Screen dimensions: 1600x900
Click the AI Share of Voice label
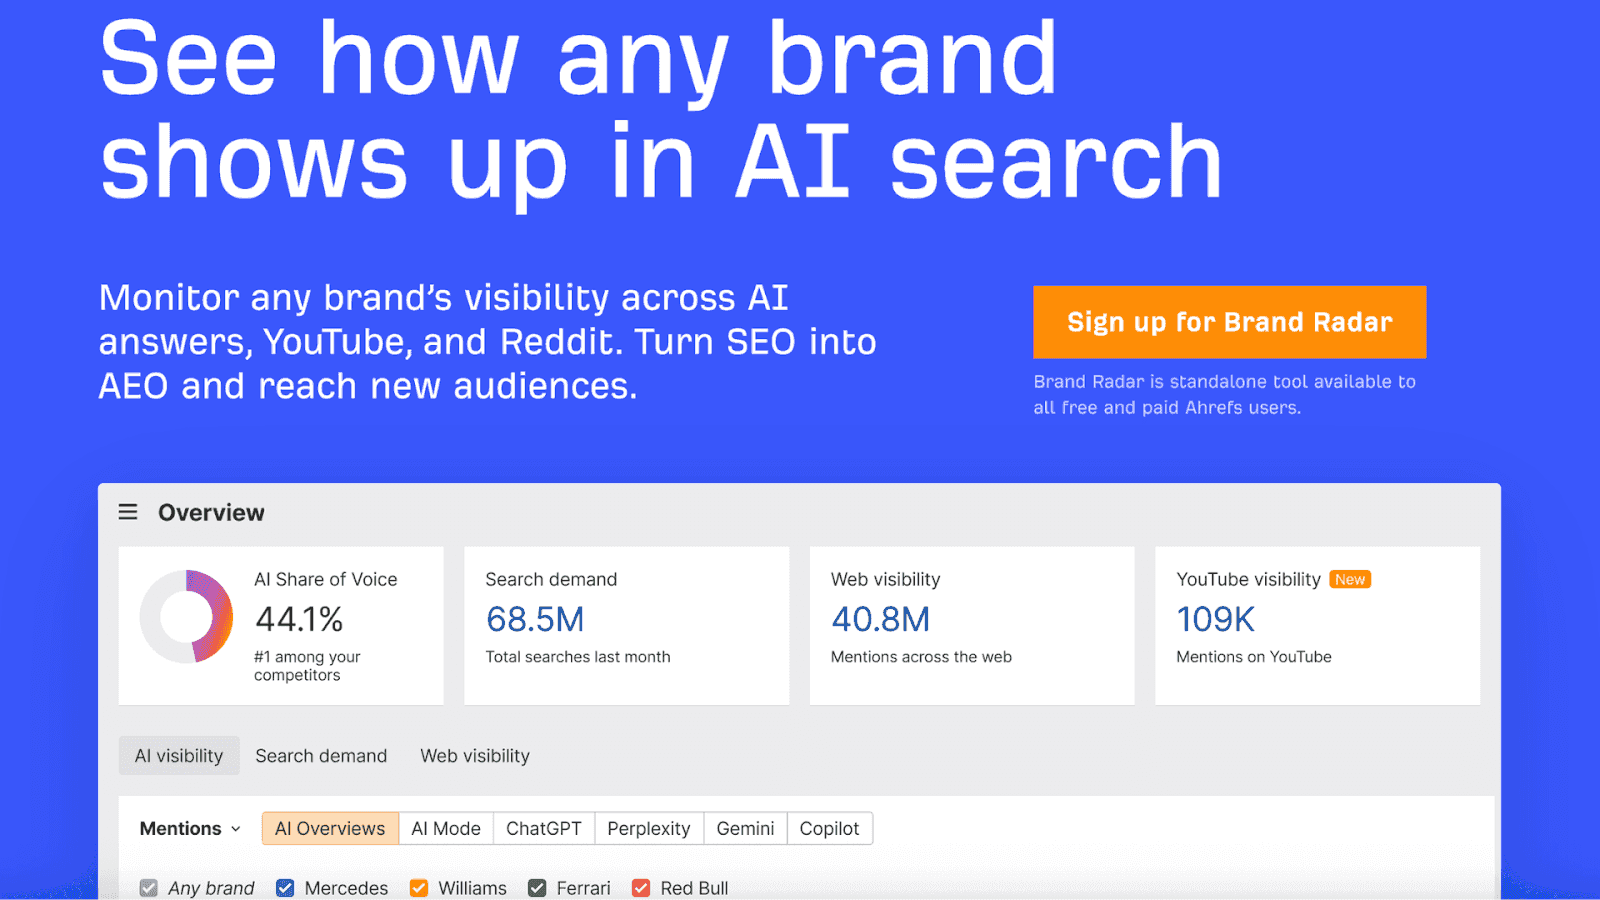click(x=325, y=579)
